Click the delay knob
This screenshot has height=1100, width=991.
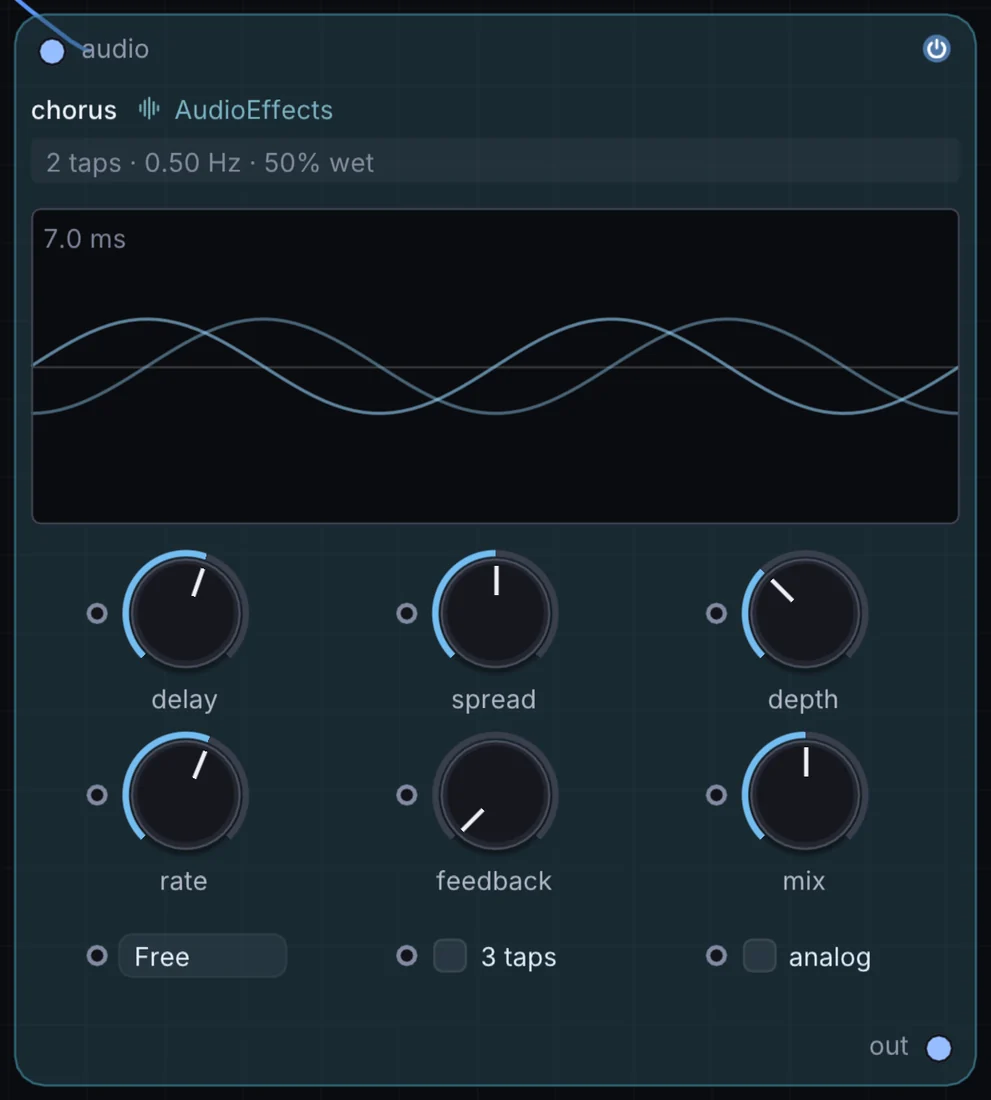[x=185, y=612]
